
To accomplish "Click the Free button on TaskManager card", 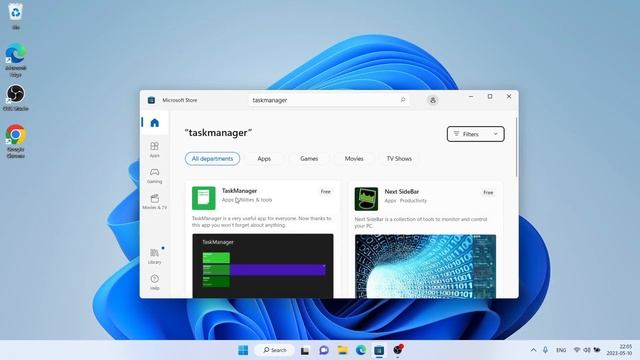I will 325,191.
